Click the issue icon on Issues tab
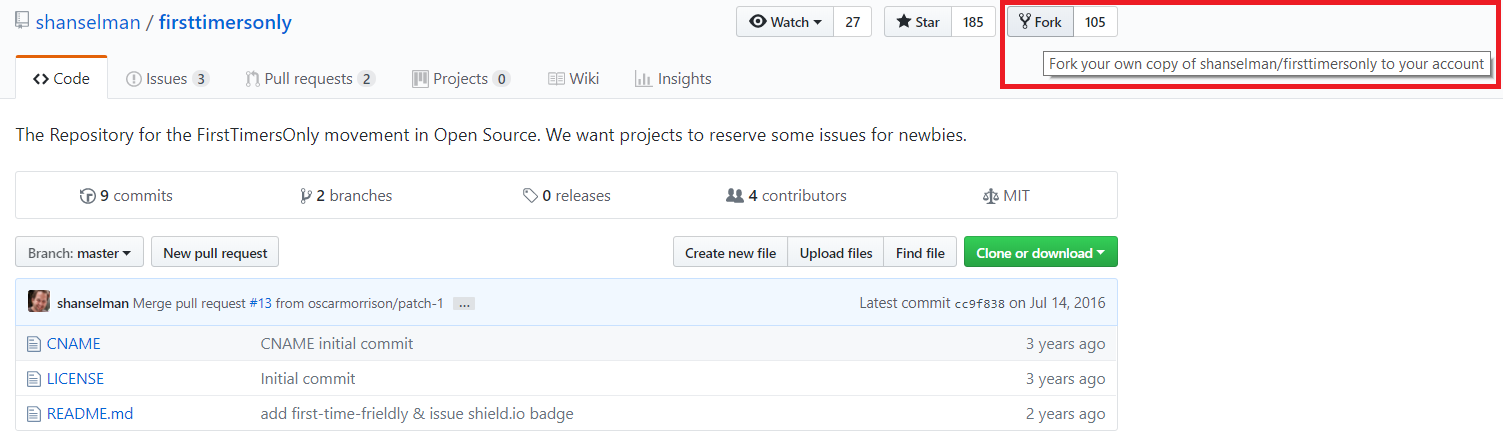This screenshot has height=436, width=1503. coord(134,79)
